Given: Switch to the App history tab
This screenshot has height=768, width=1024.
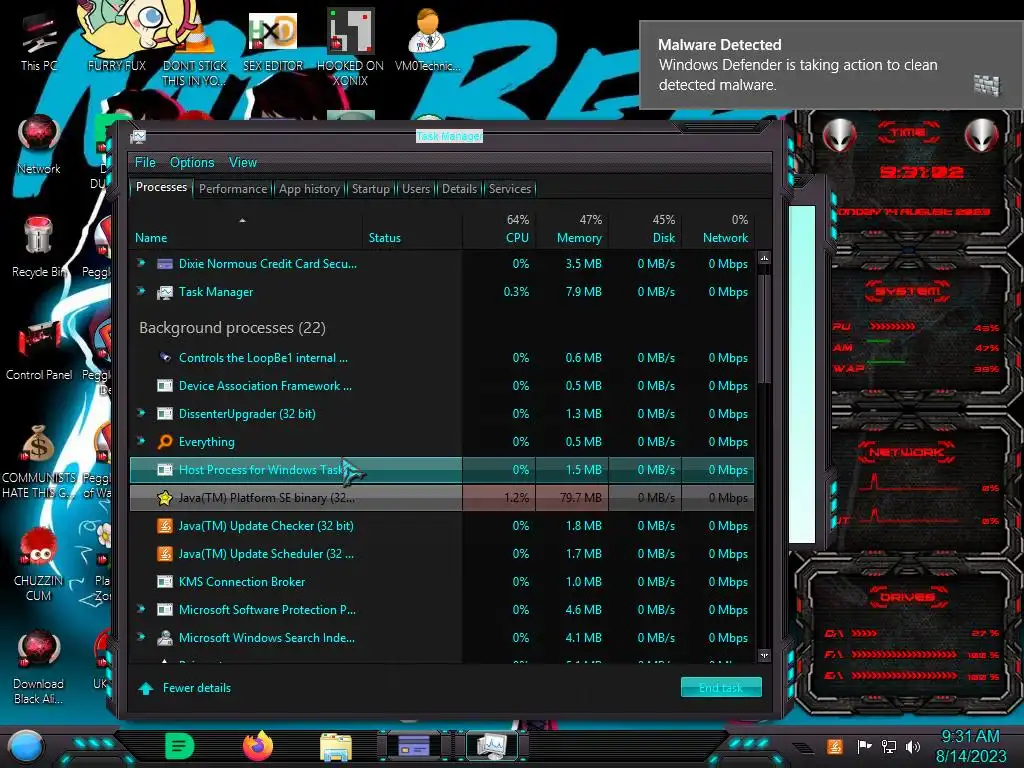Looking at the screenshot, I should 310,189.
